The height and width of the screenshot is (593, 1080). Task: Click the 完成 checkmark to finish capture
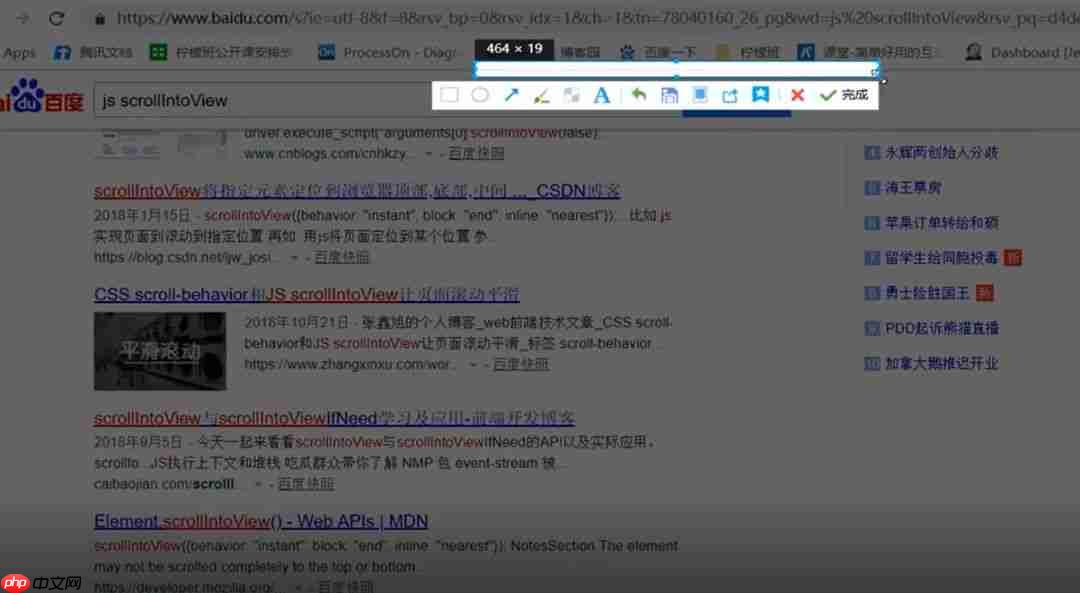[x=838, y=95]
